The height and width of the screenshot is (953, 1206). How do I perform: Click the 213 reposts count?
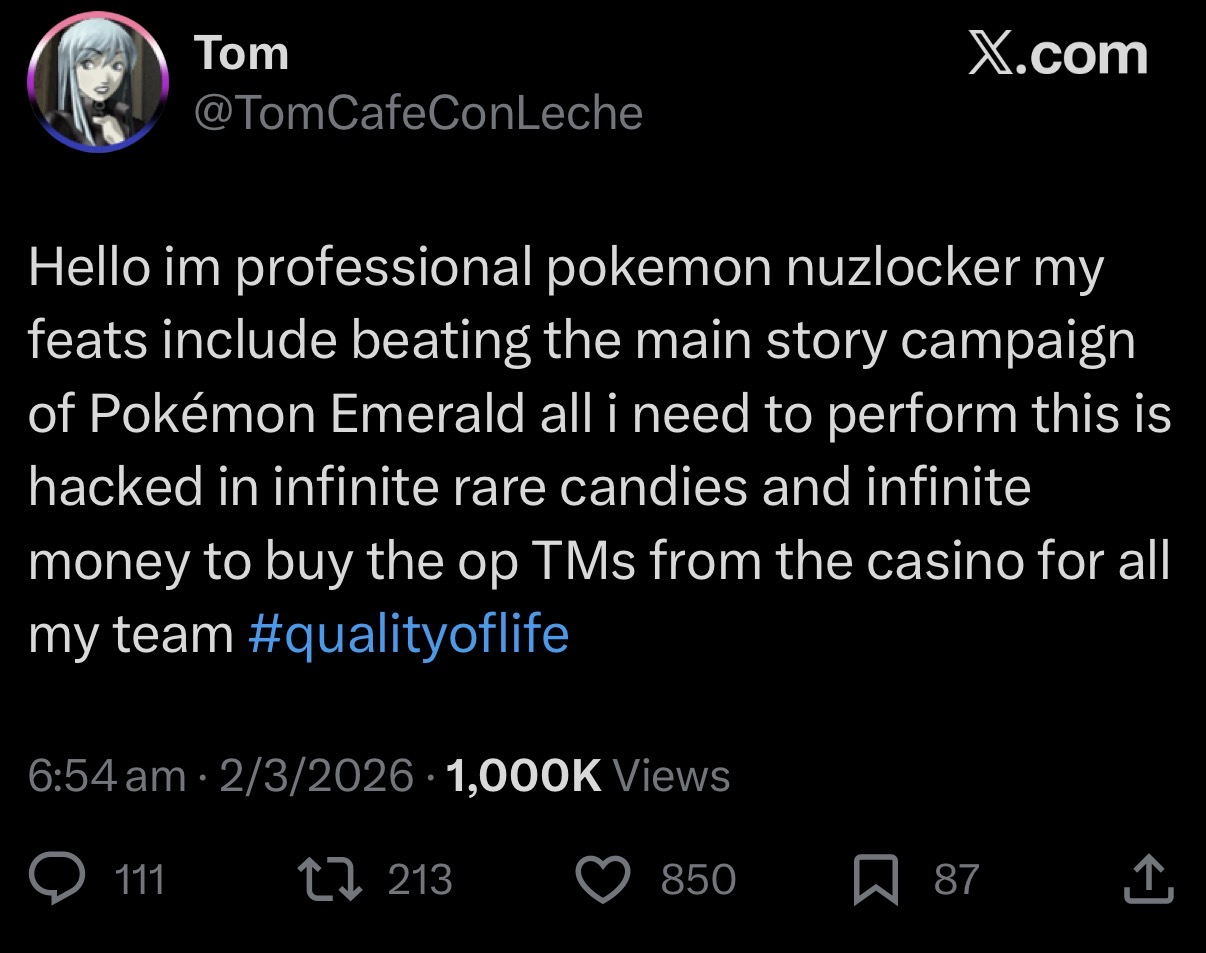pos(420,880)
